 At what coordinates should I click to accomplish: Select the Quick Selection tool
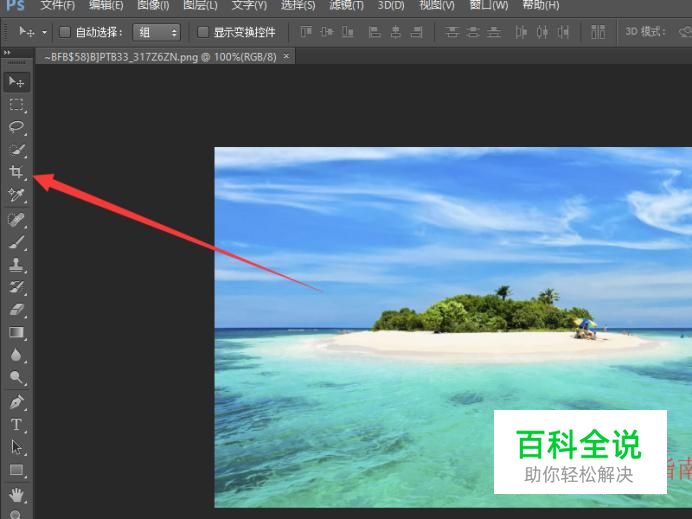tap(16, 150)
